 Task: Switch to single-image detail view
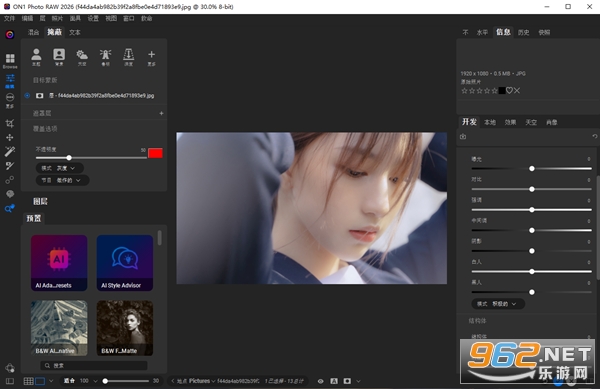pyautogui.click(x=40, y=381)
